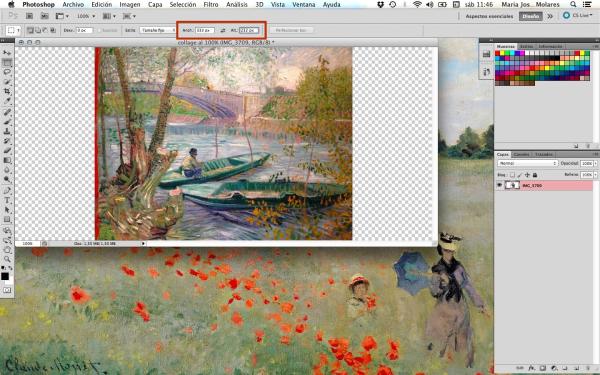Open the Estilo fixed size dropdown
Viewport: 600px width, 375px height.
click(157, 30)
